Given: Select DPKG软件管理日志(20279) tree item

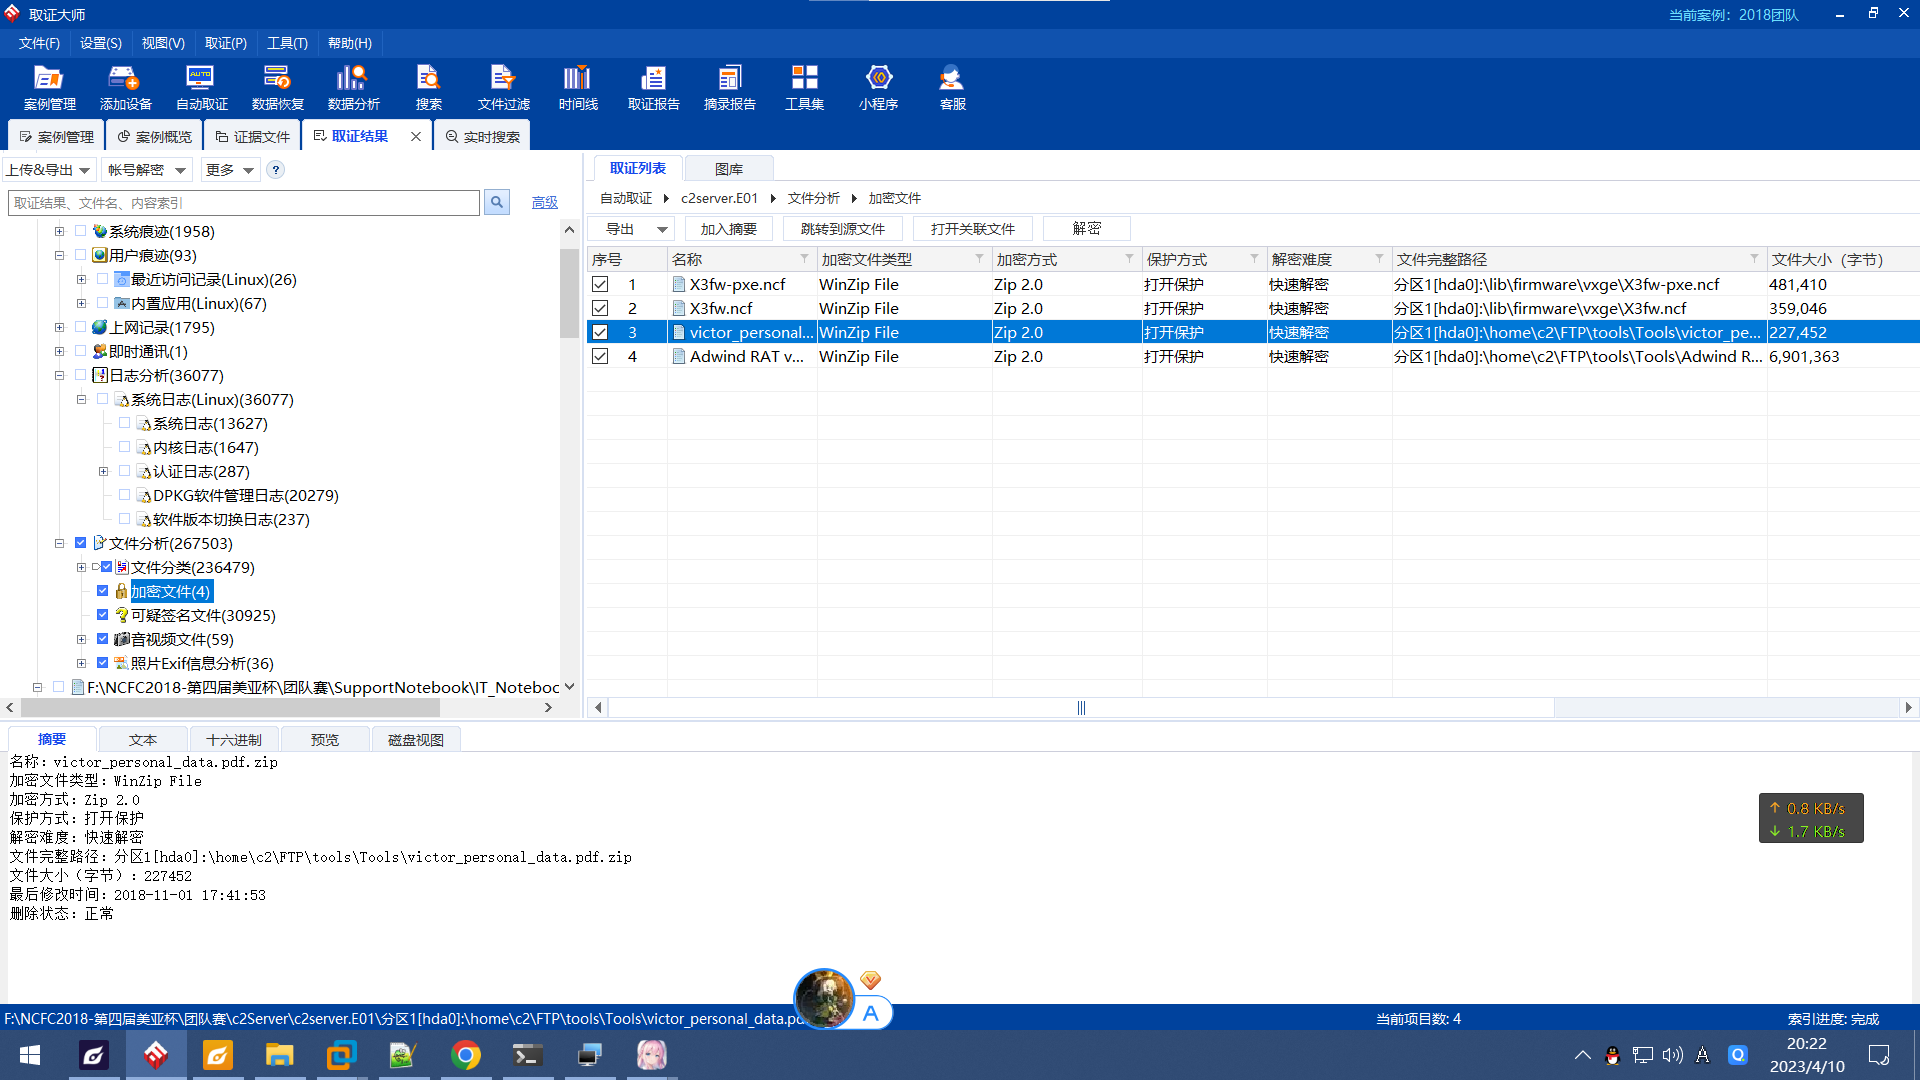Looking at the screenshot, I should [245, 495].
